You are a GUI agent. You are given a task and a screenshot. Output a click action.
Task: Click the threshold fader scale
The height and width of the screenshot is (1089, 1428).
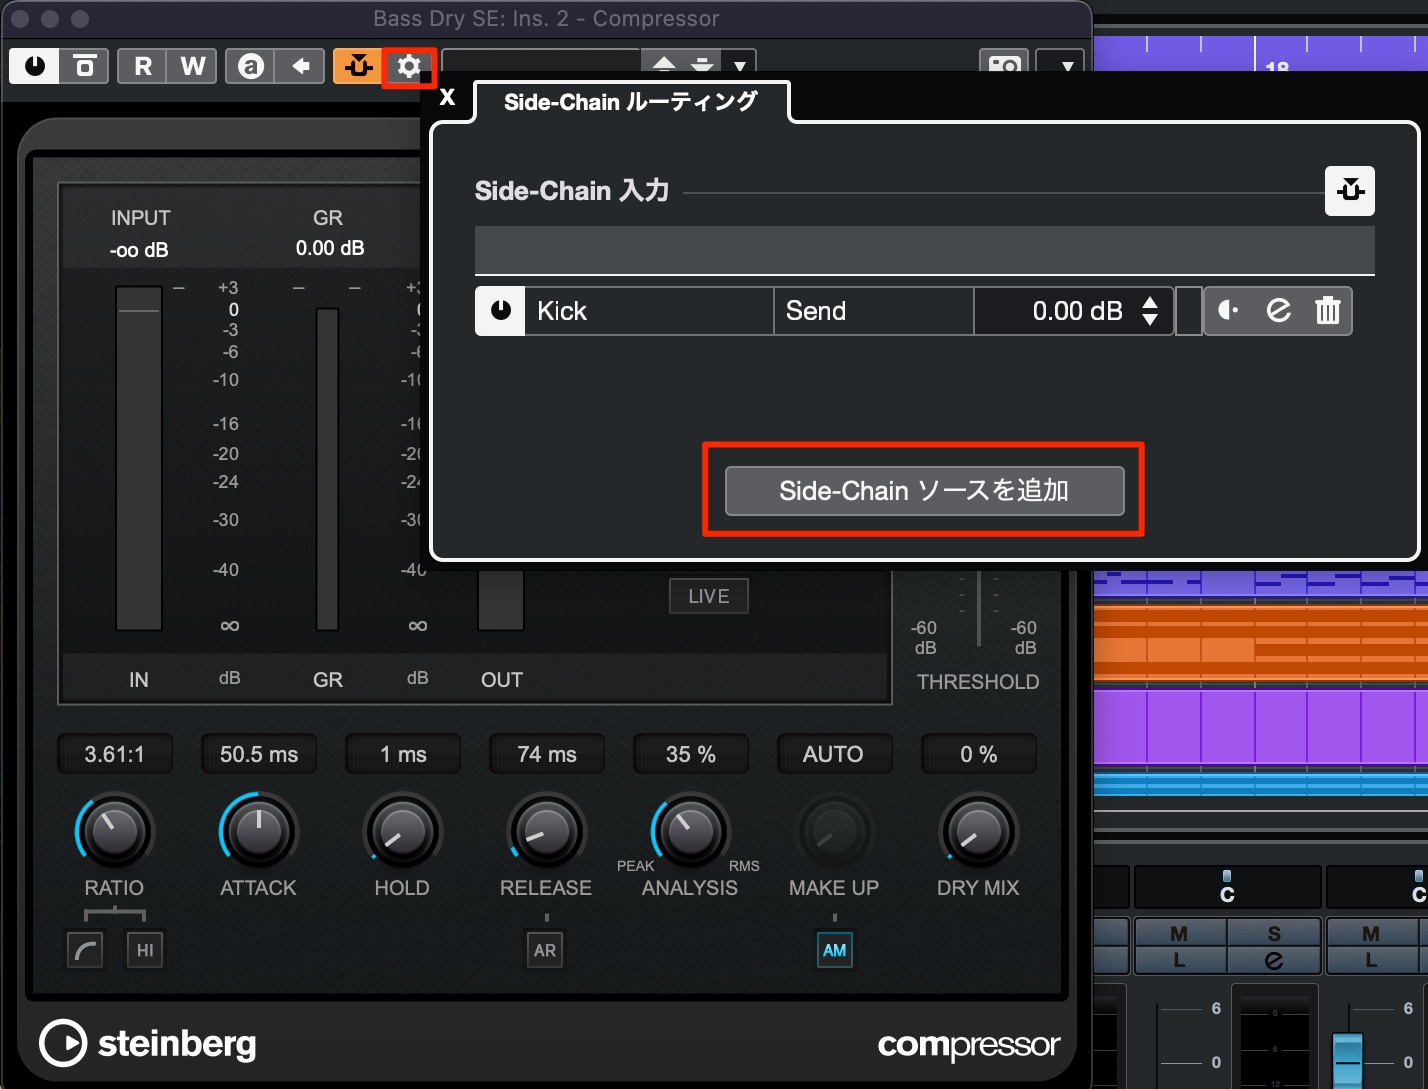(978, 610)
